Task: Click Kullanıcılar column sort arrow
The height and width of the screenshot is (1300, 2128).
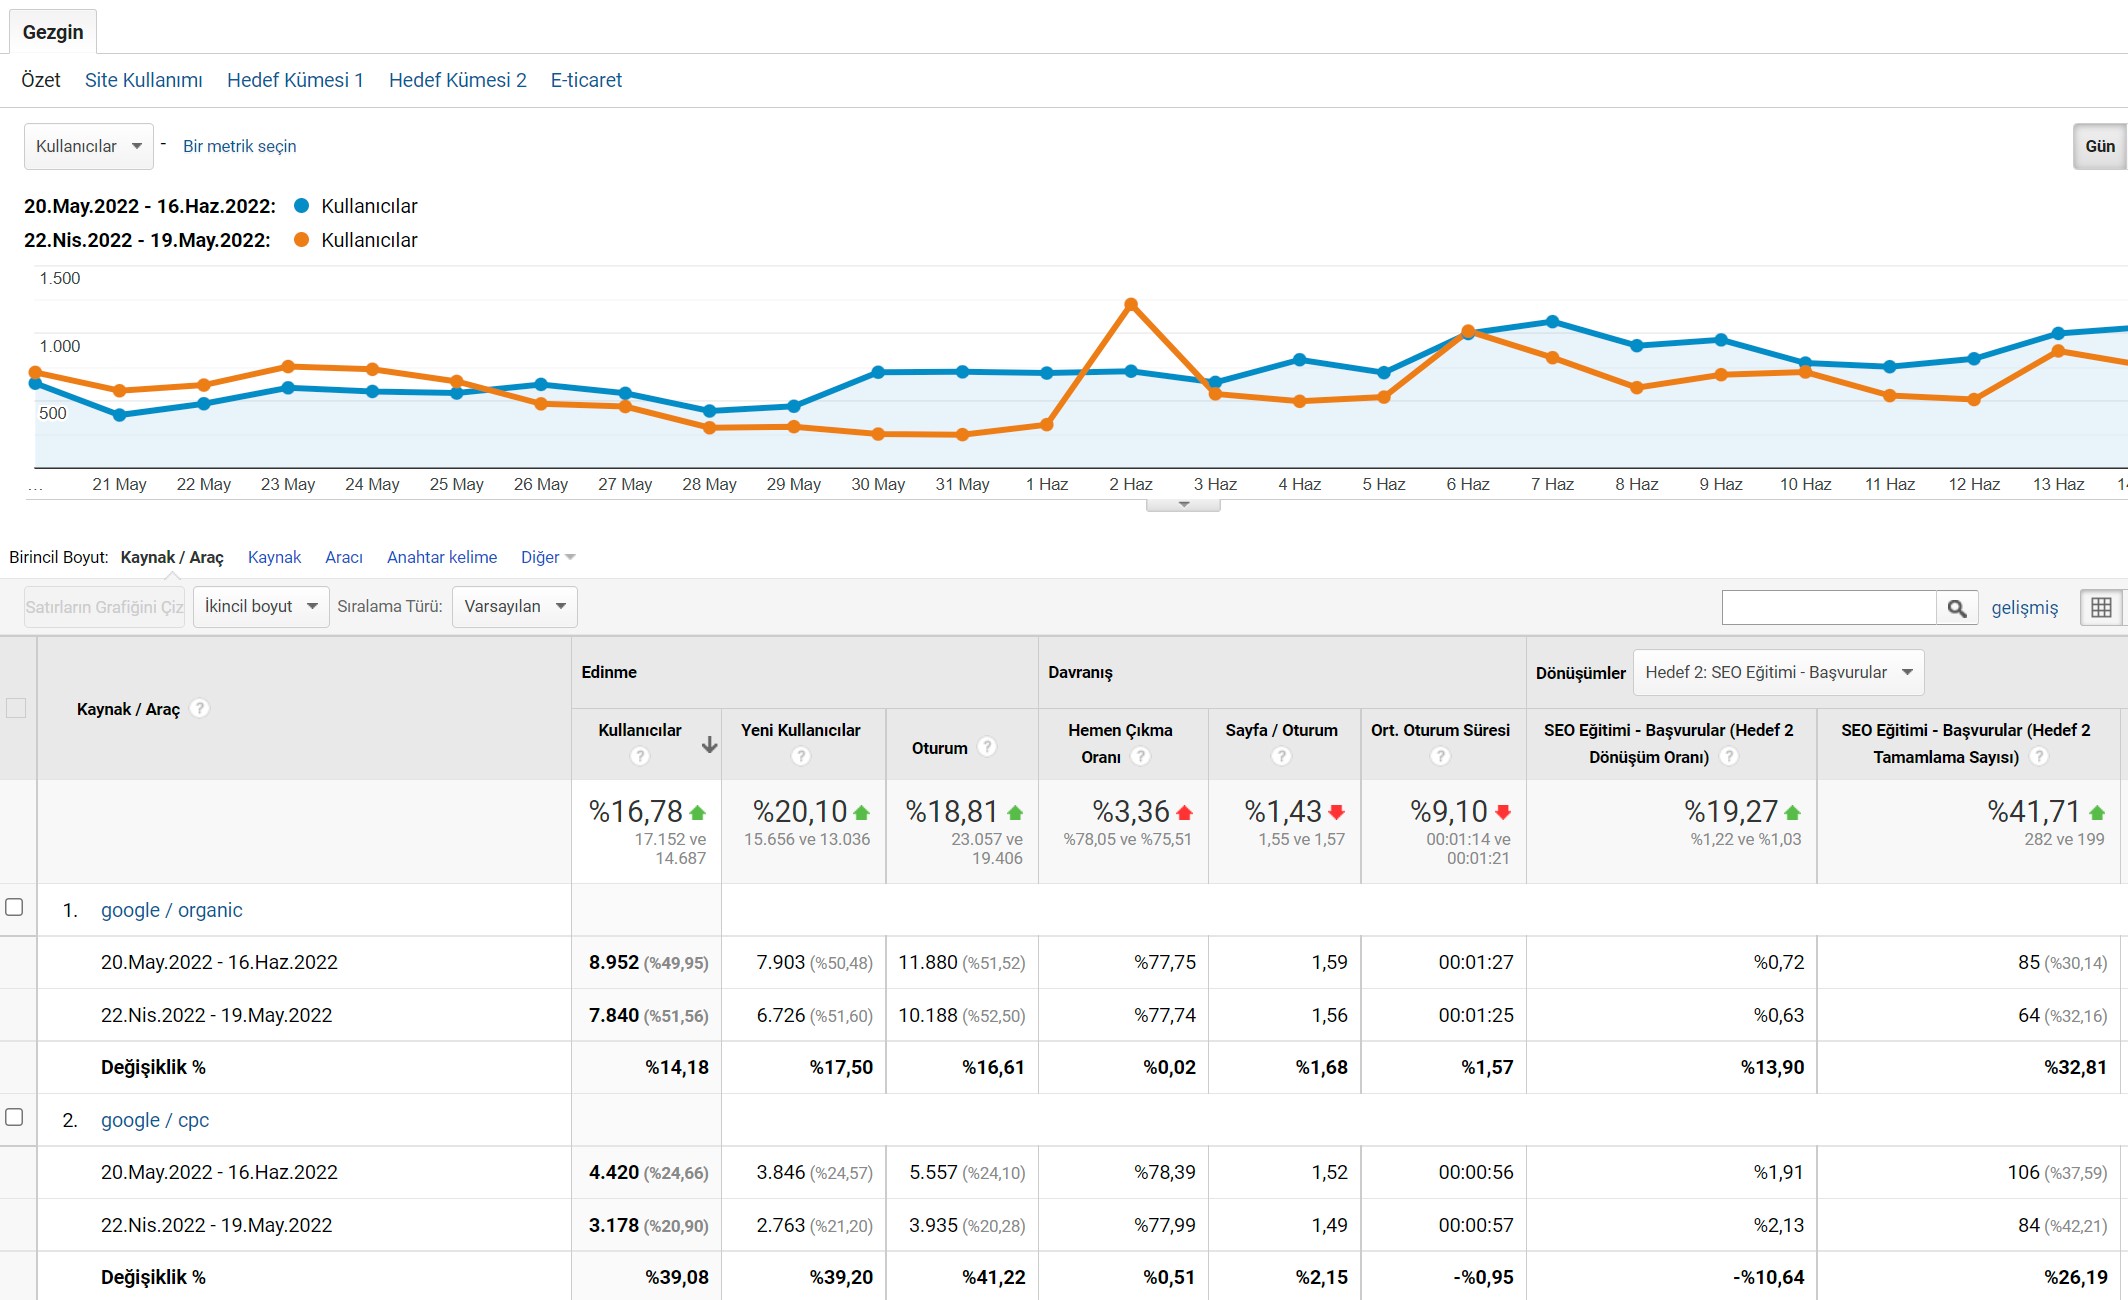Action: pos(709,744)
